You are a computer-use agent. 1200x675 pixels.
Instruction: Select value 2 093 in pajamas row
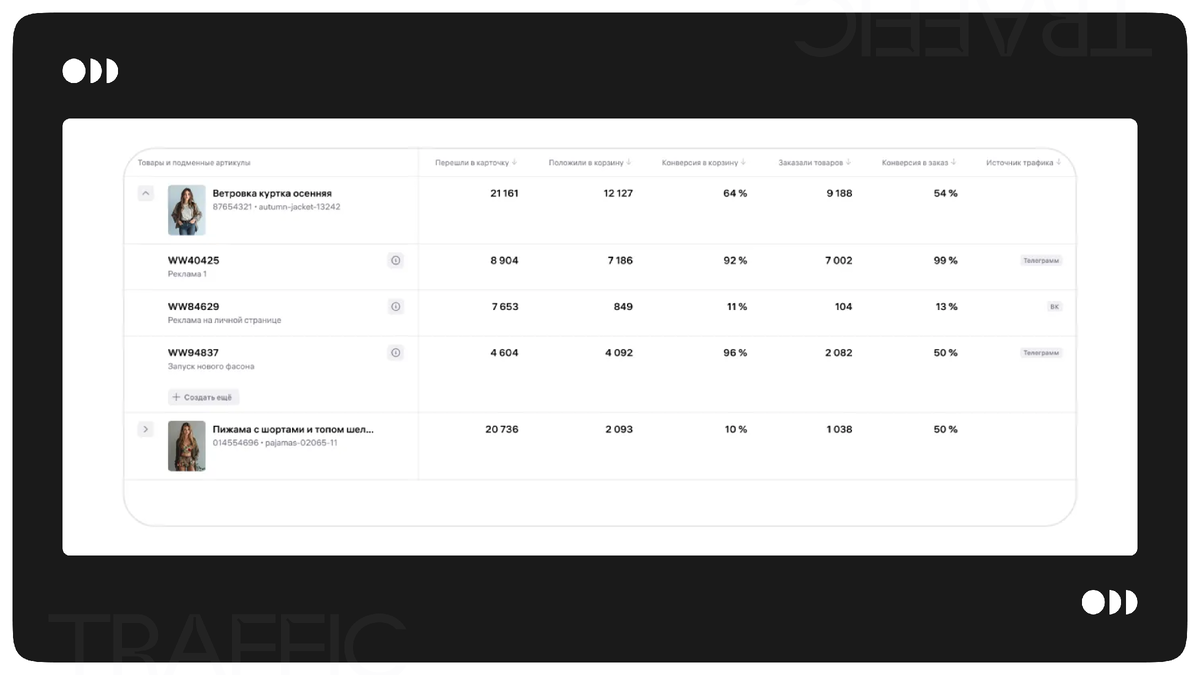[619, 429]
